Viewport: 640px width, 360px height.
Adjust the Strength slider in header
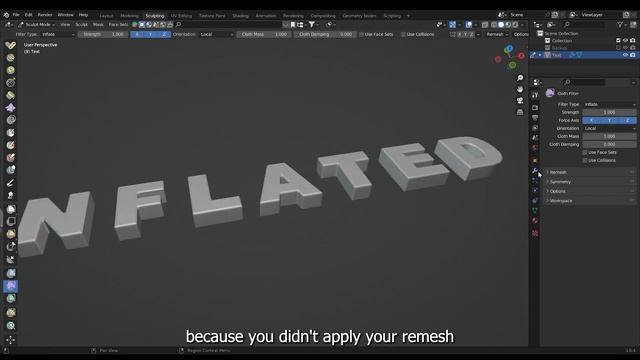point(103,34)
